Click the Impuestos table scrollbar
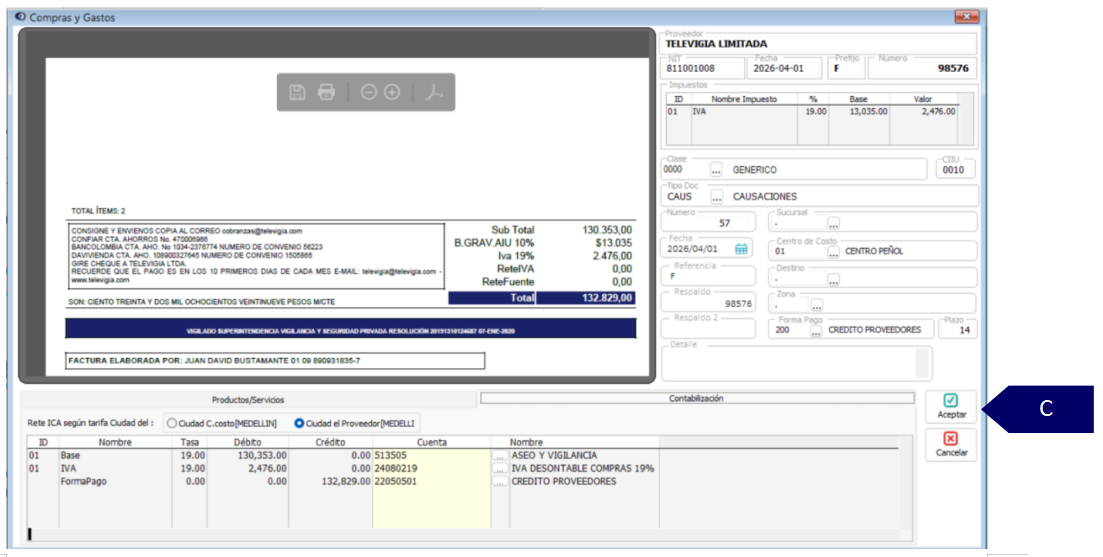The image size is (1103, 557). (966, 118)
